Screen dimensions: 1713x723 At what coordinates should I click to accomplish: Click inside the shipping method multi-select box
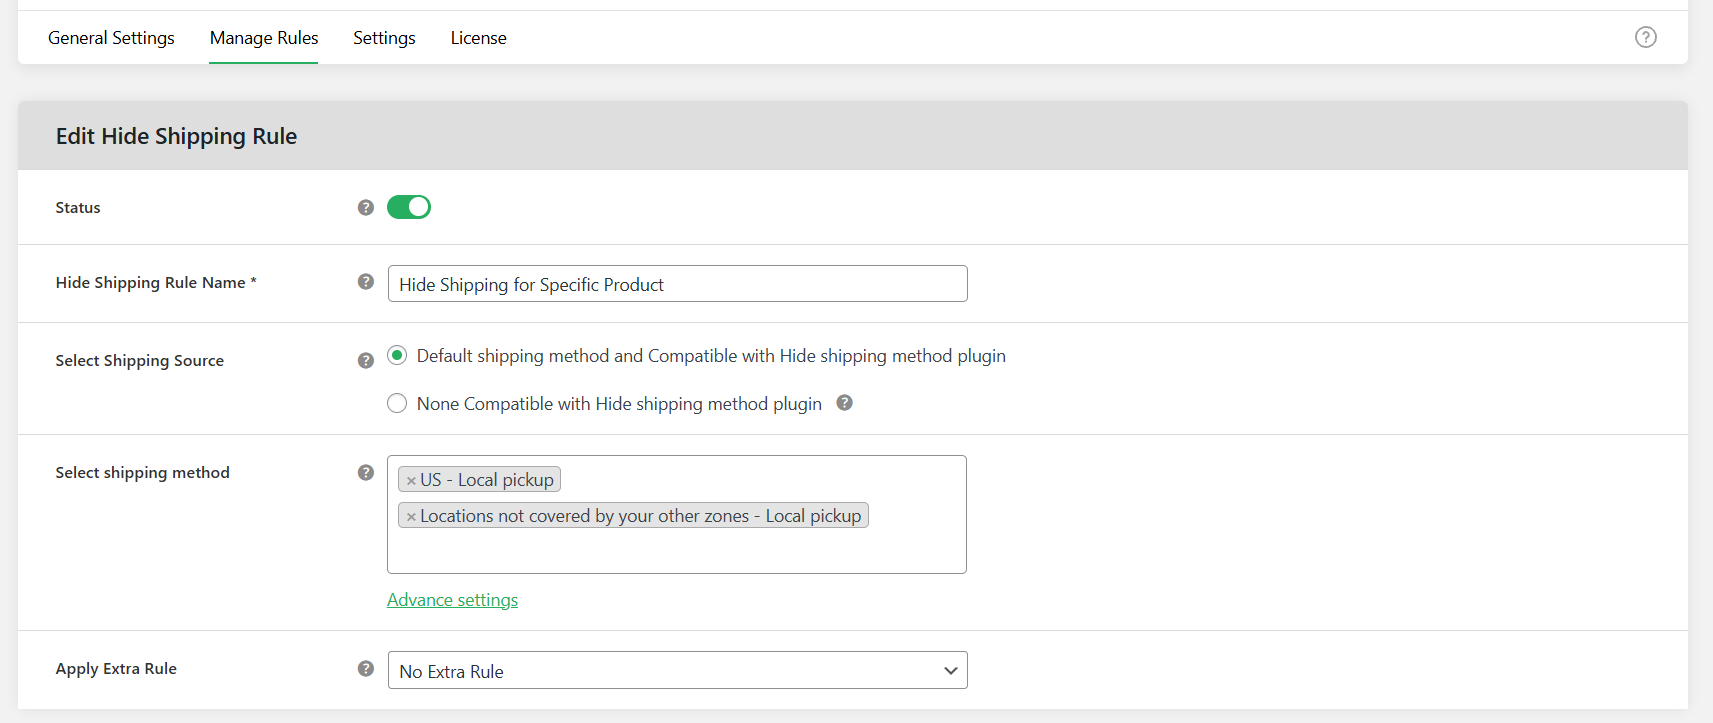pyautogui.click(x=676, y=550)
